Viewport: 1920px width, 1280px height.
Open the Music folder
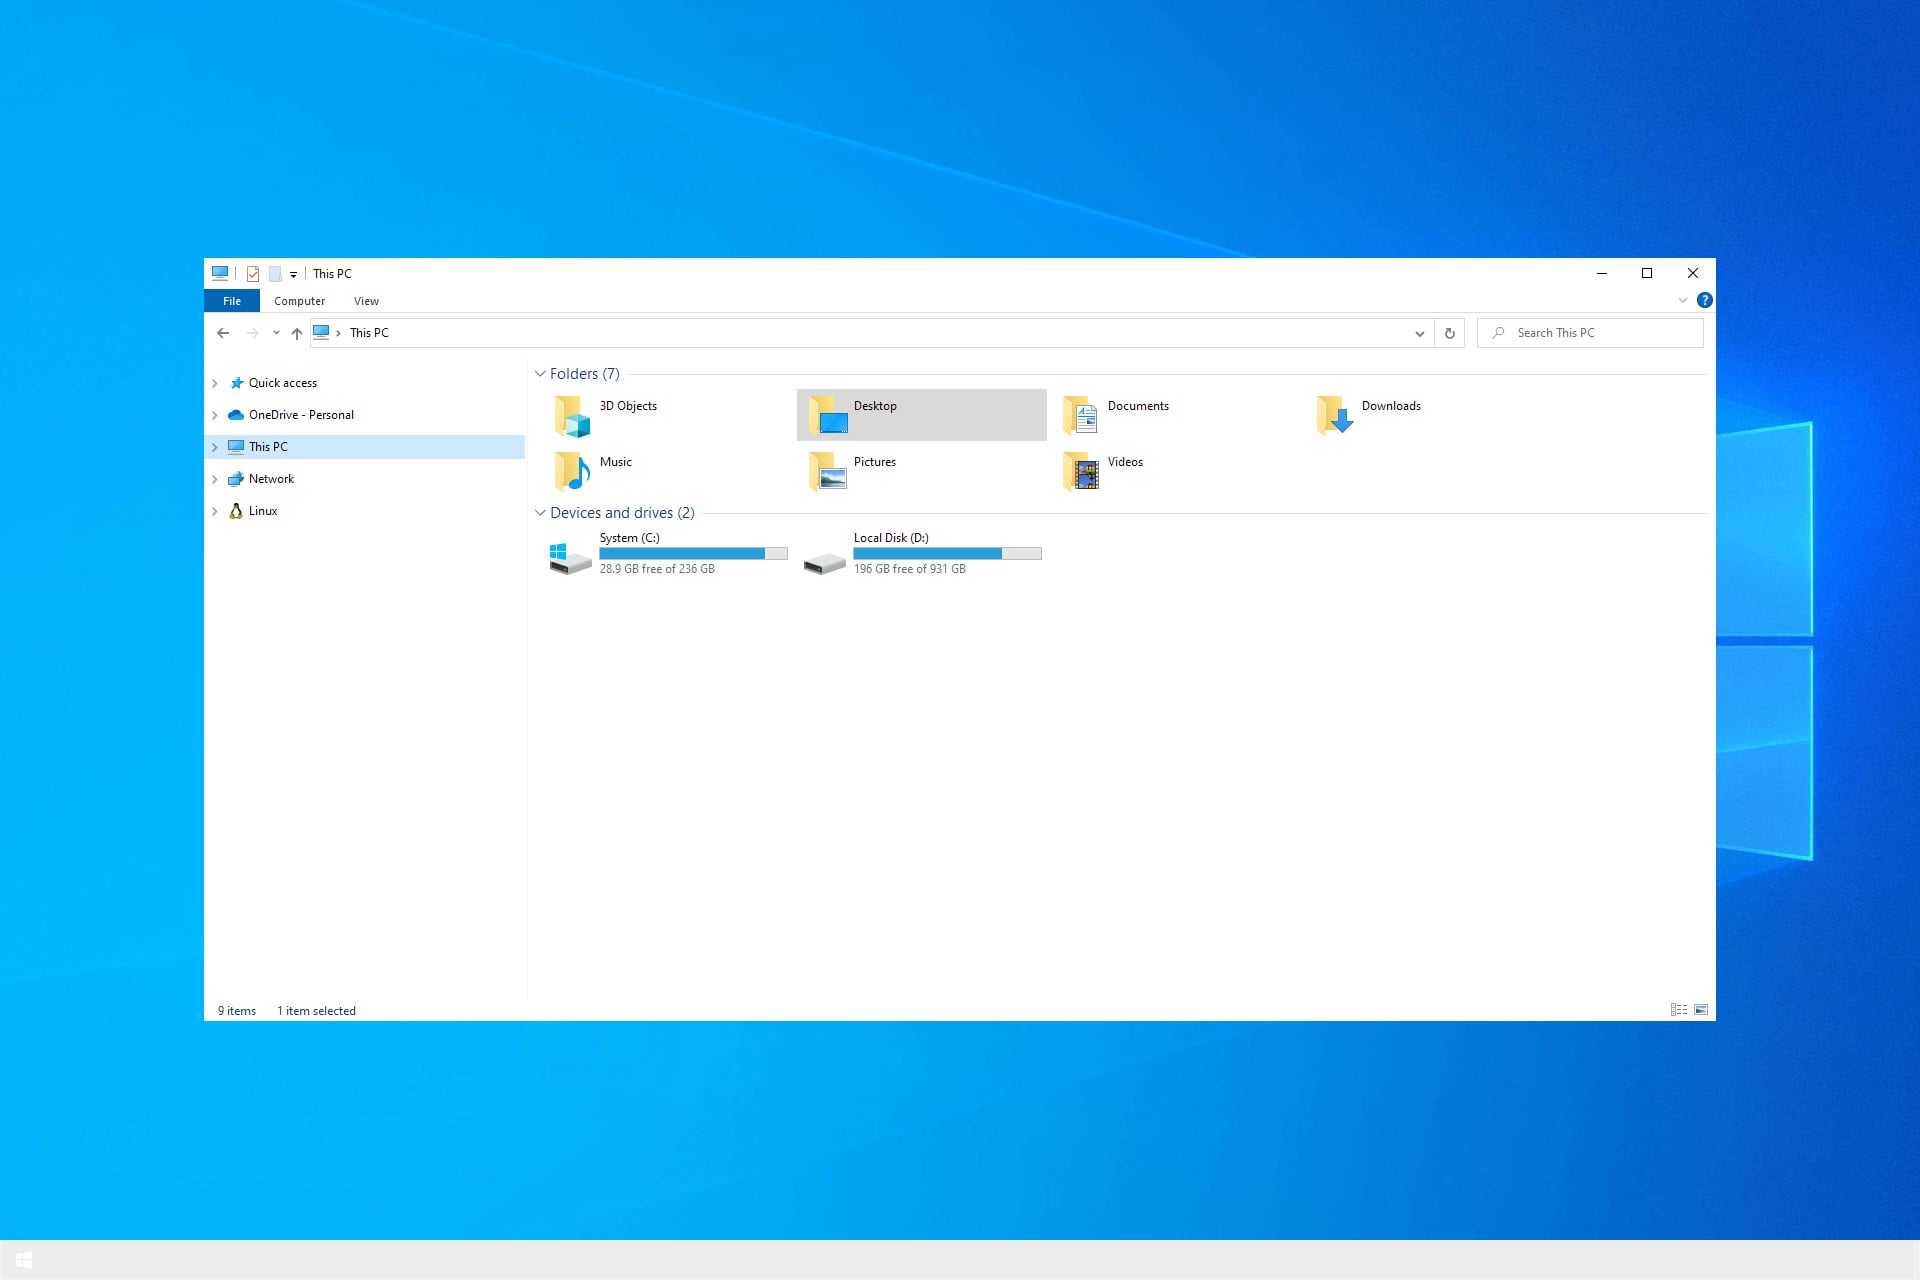pos(614,470)
